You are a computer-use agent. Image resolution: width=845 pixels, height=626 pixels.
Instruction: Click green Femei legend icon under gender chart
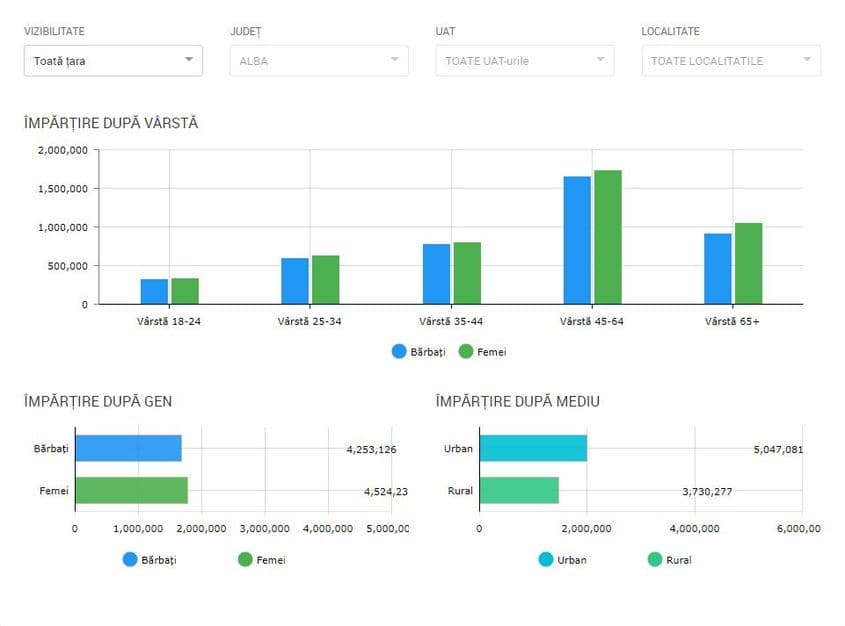pyautogui.click(x=245, y=560)
